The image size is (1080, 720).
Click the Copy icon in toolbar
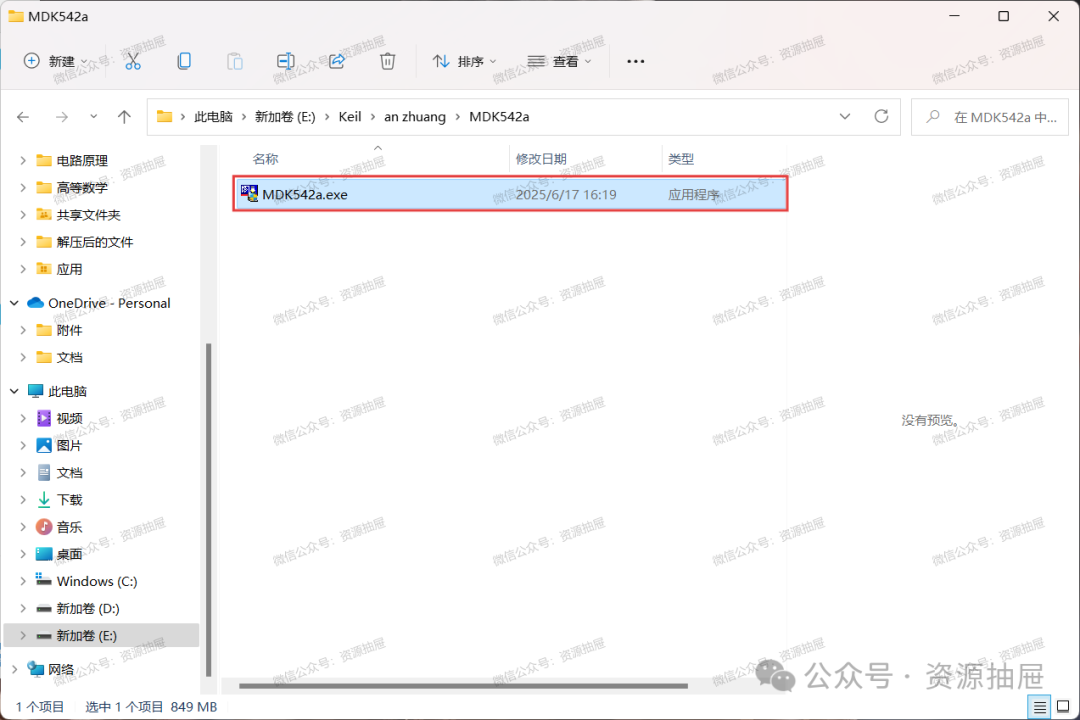pos(184,61)
